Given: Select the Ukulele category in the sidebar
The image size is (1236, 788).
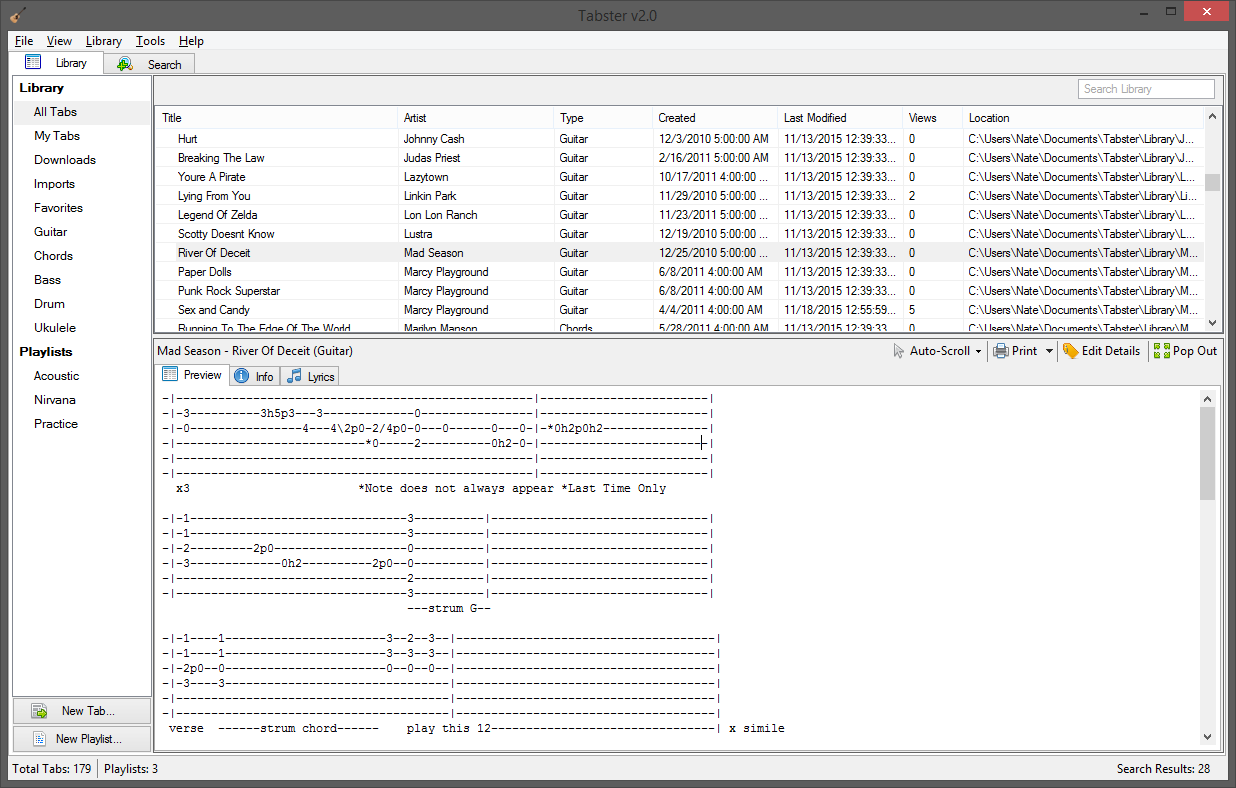Looking at the screenshot, I should pyautogui.click(x=82, y=328).
